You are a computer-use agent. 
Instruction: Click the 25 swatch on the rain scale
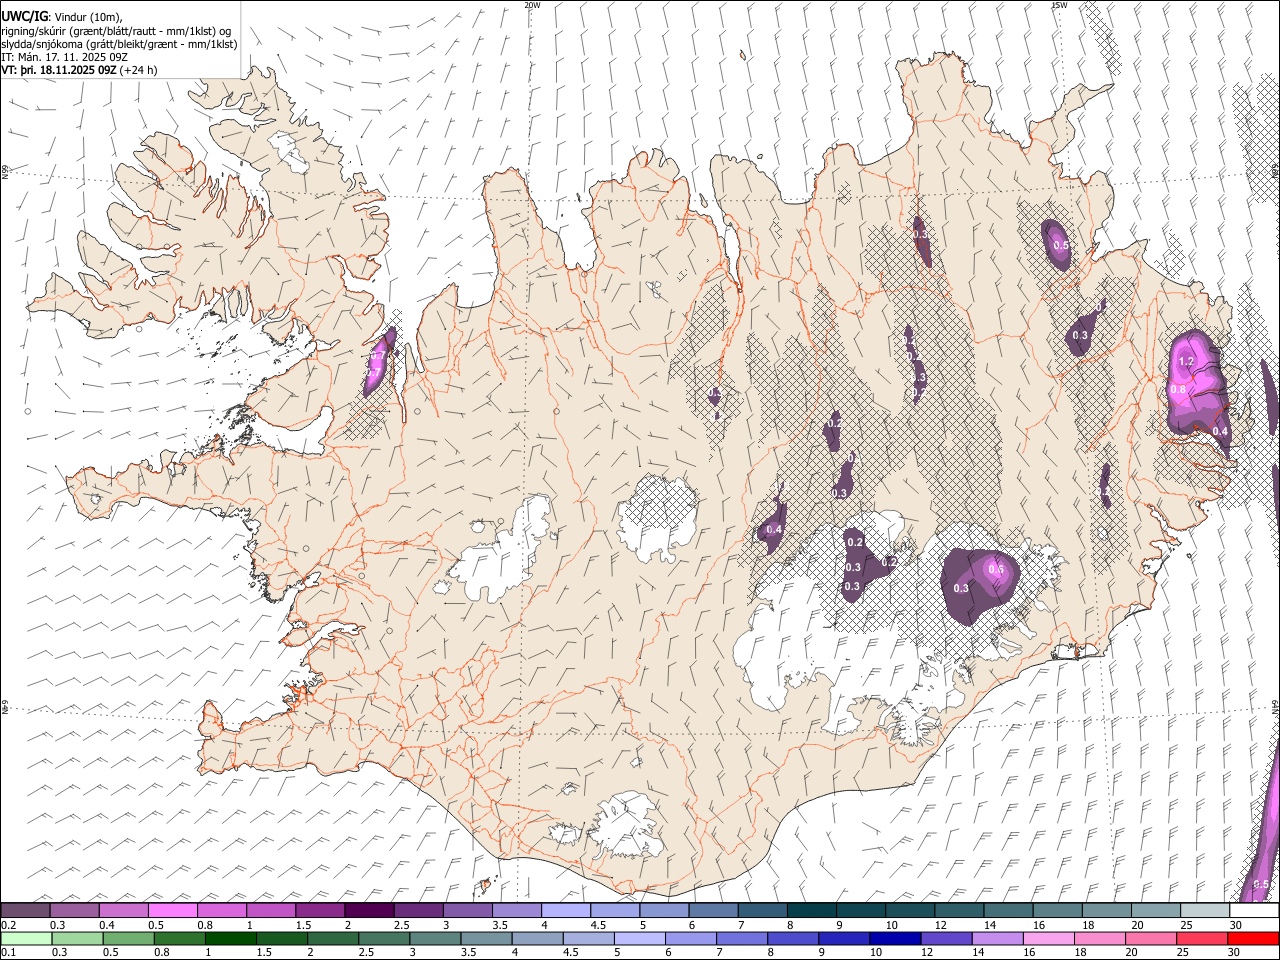point(1201,939)
